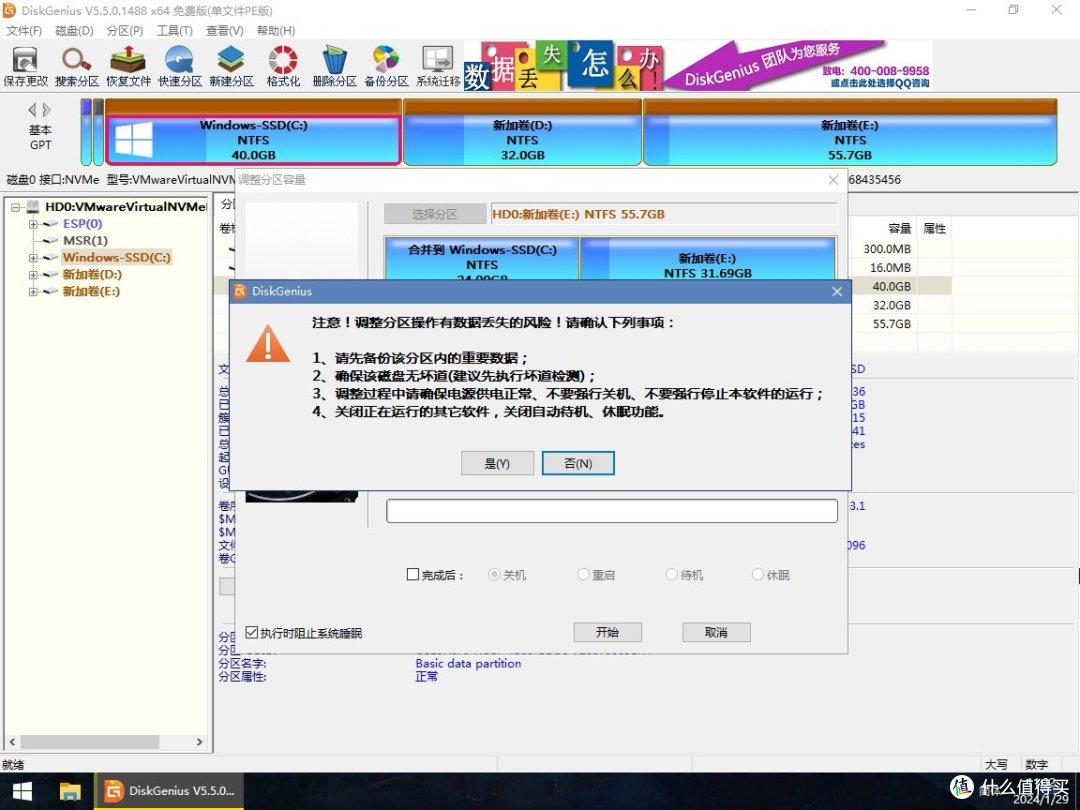
Task: Open the 分区(P) menu
Action: 125,30
